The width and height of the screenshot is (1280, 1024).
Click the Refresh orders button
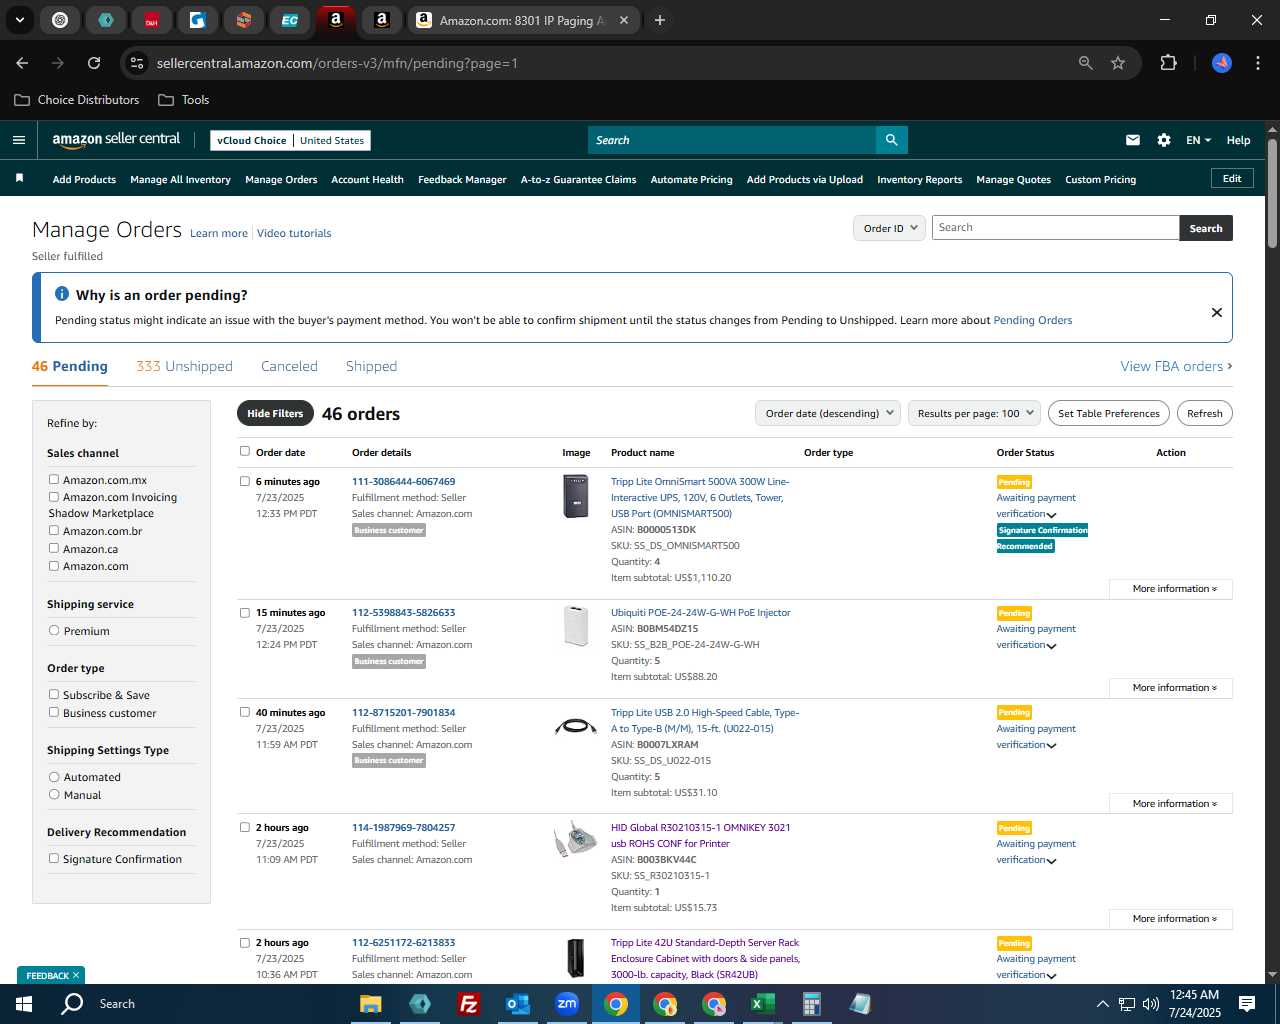(x=1204, y=413)
